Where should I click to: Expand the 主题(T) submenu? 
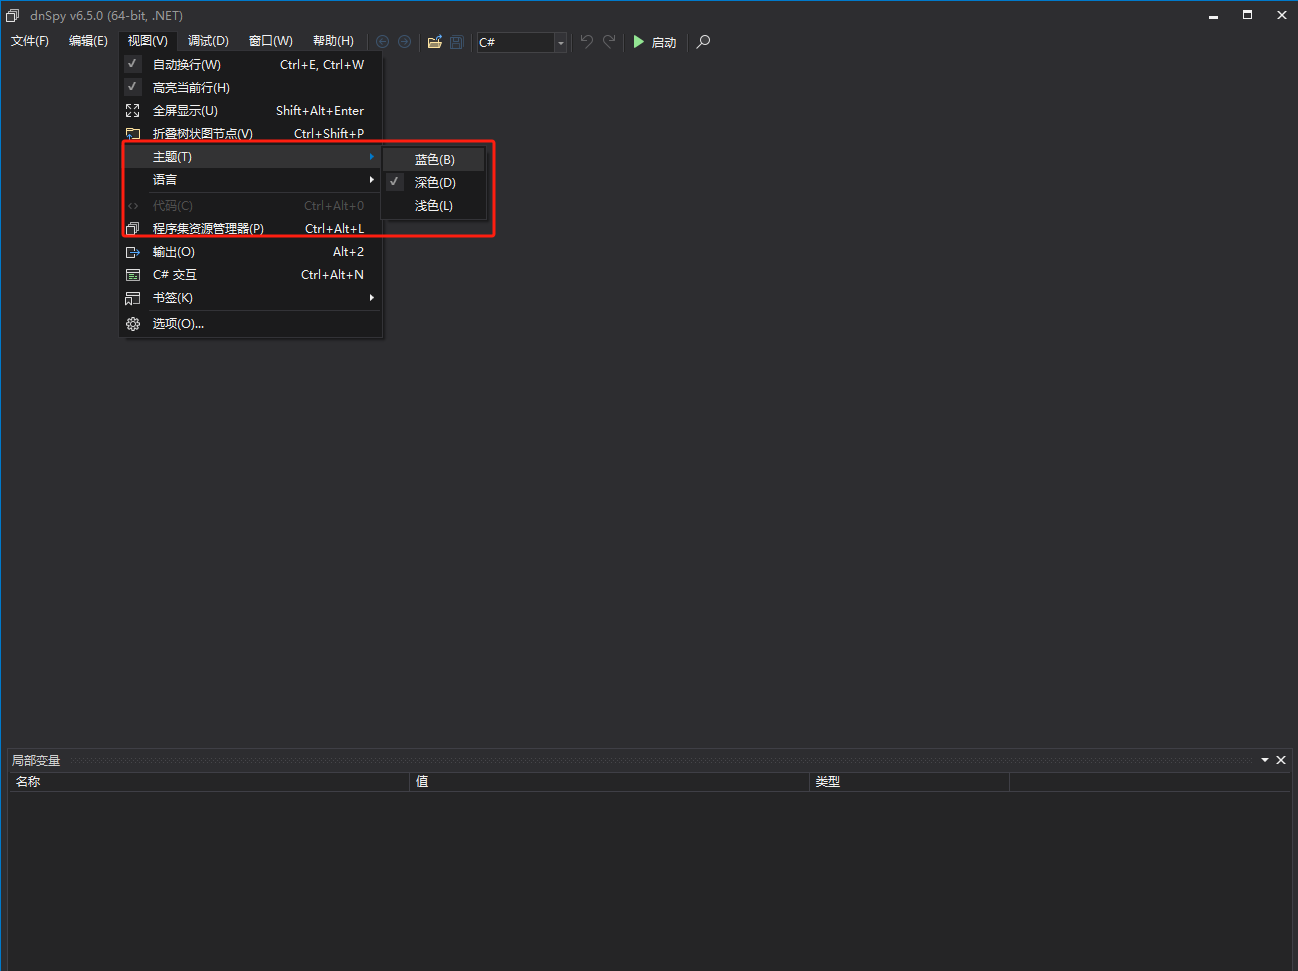[251, 157]
